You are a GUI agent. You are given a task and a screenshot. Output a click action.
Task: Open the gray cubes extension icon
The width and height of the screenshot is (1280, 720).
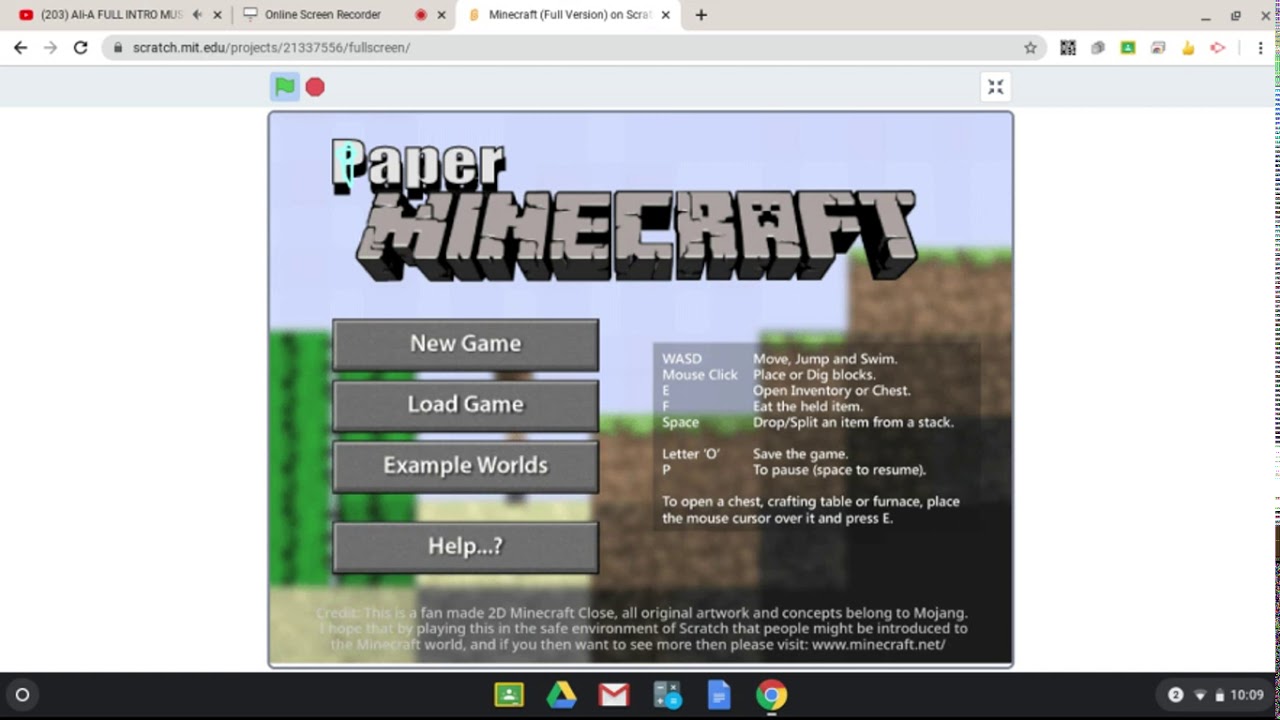tap(1098, 47)
